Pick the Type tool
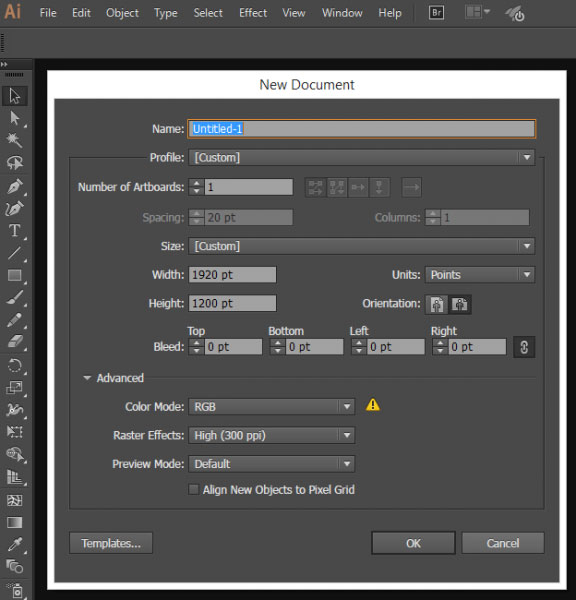Image resolution: width=576 pixels, height=600 pixels. pos(15,230)
